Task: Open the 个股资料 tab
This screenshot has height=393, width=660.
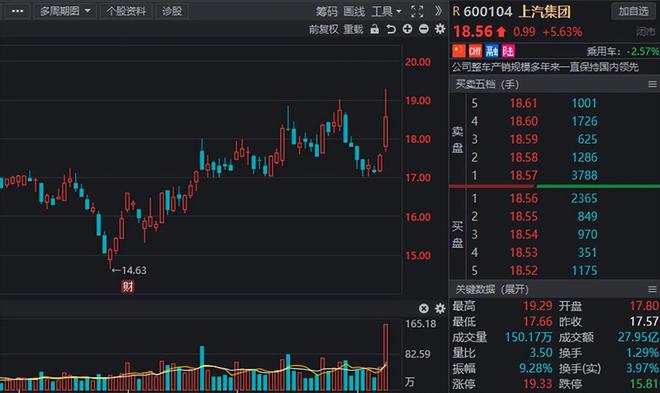Action: (x=126, y=11)
